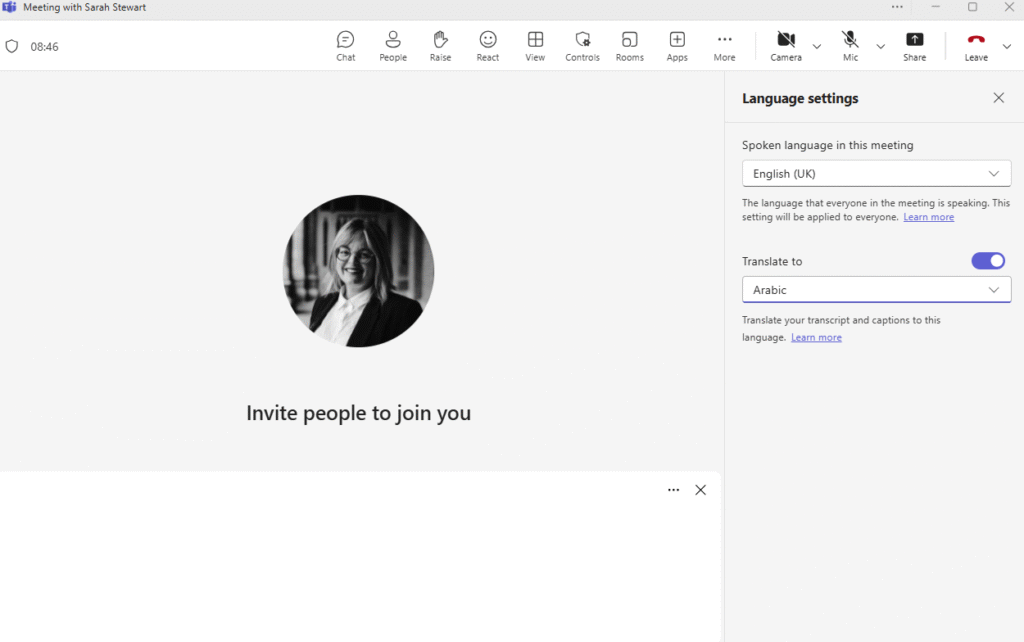Open the More actions menu
Viewport: 1024px width, 642px height.
pos(724,45)
